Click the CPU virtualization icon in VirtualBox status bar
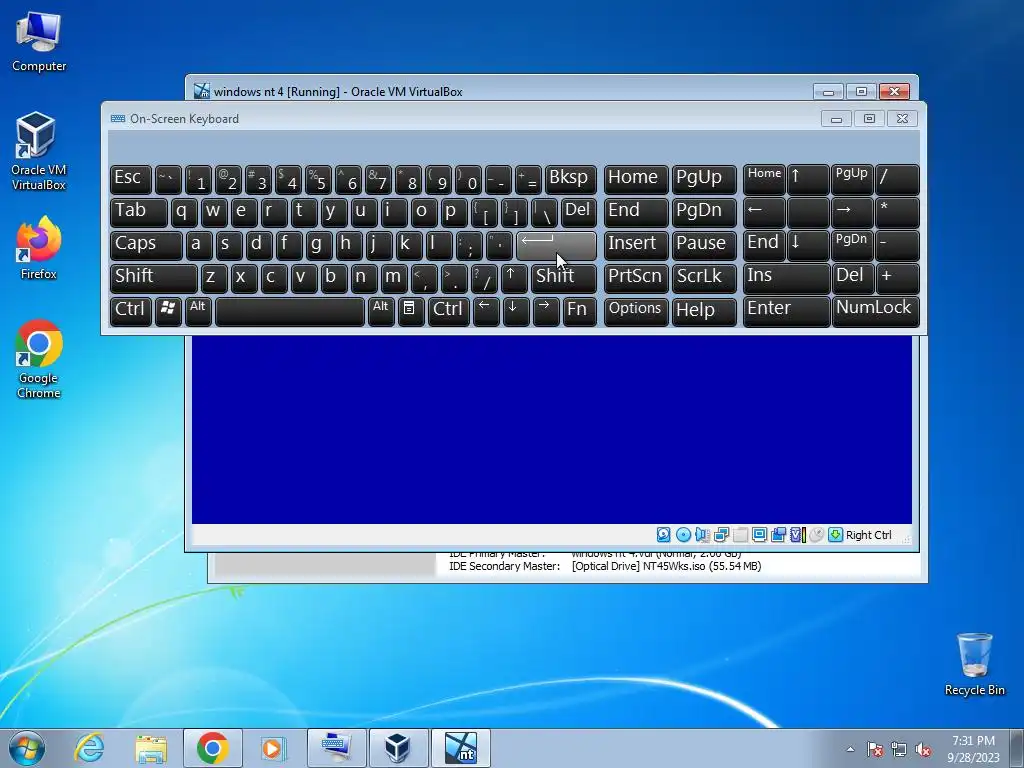 point(797,535)
